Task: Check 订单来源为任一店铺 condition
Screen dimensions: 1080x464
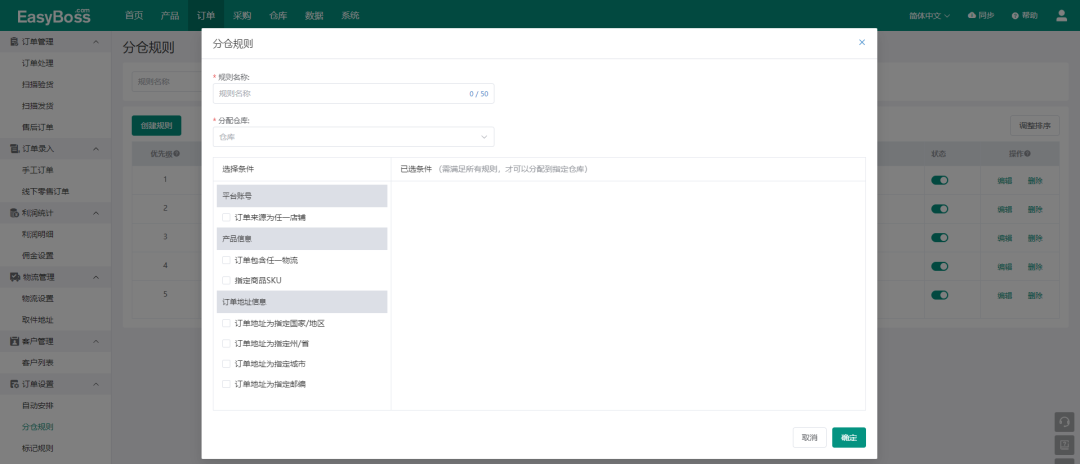Action: click(x=226, y=217)
